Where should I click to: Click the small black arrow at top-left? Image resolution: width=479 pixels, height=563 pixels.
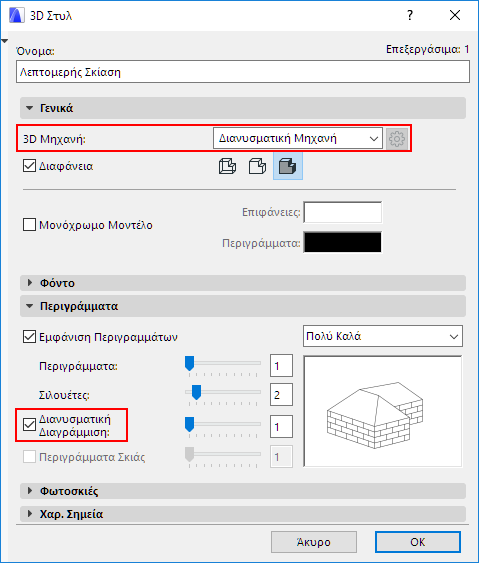tap(5, 41)
